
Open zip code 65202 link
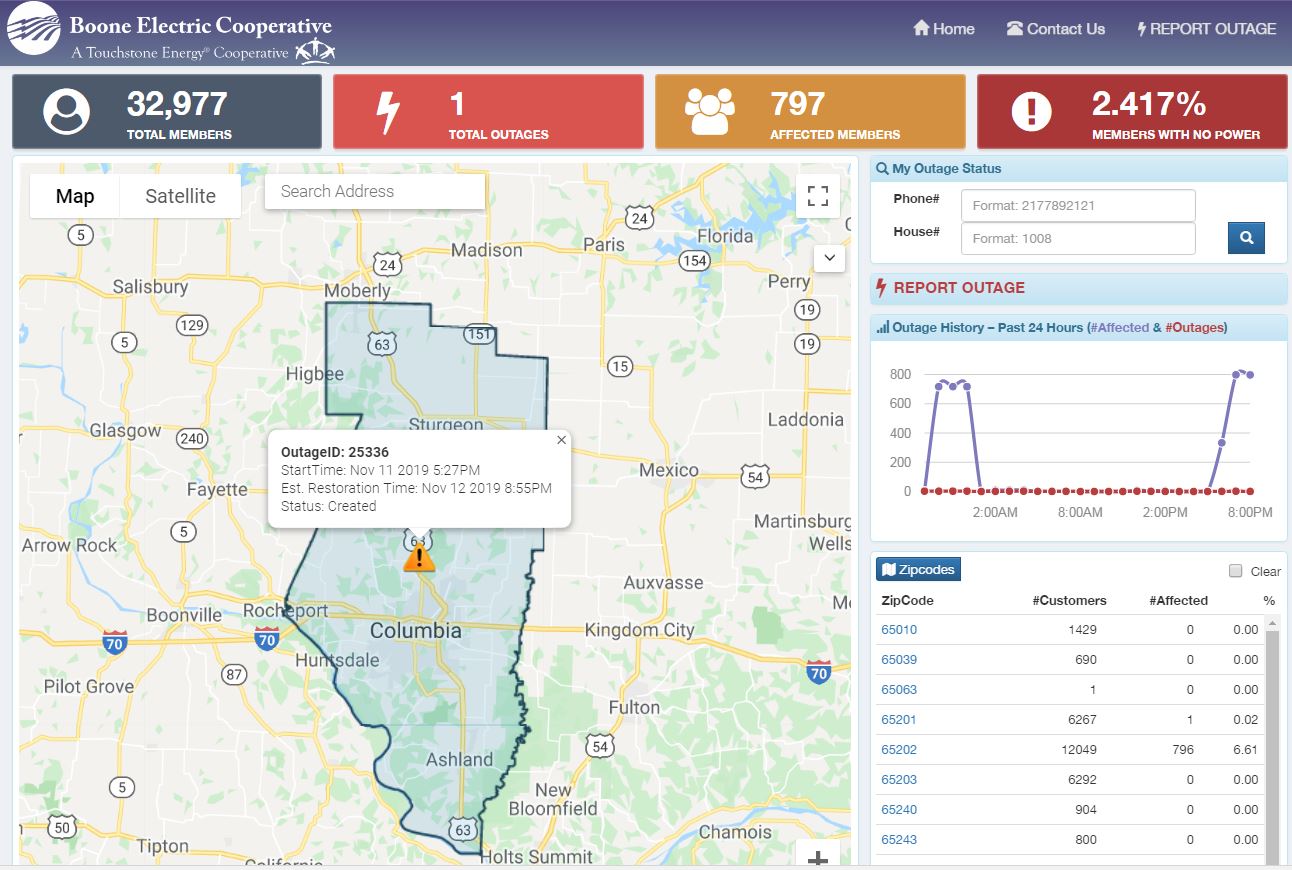coord(898,750)
